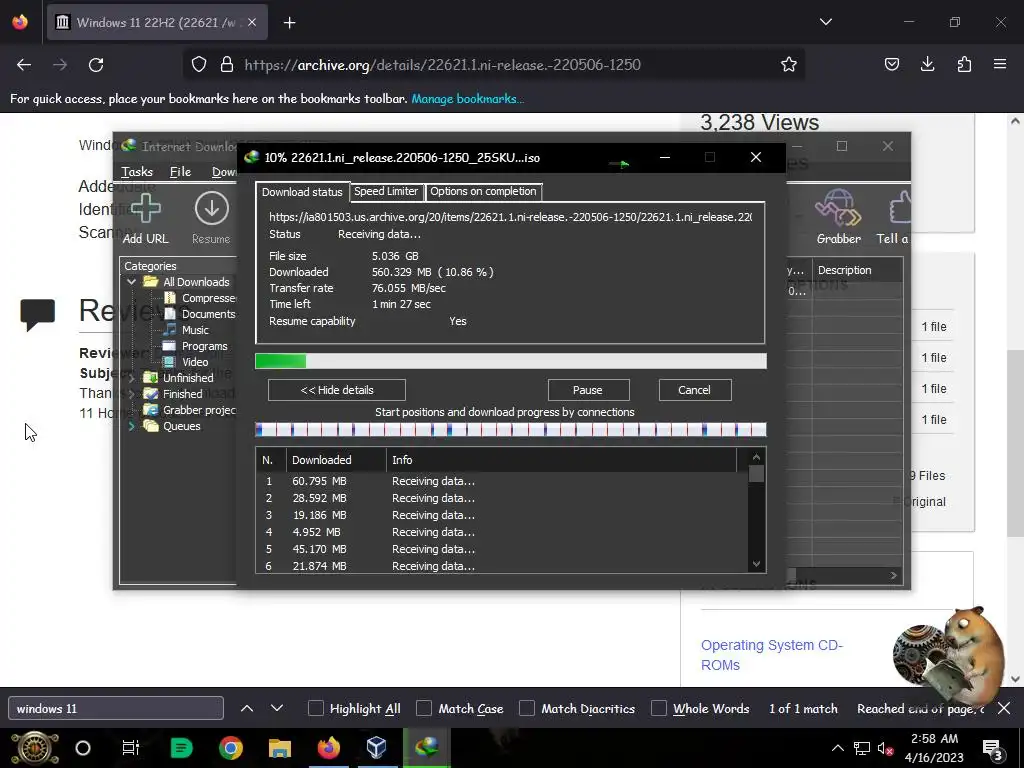The height and width of the screenshot is (768, 1024).
Task: Open File Explorer from the taskbar
Action: tap(280, 748)
